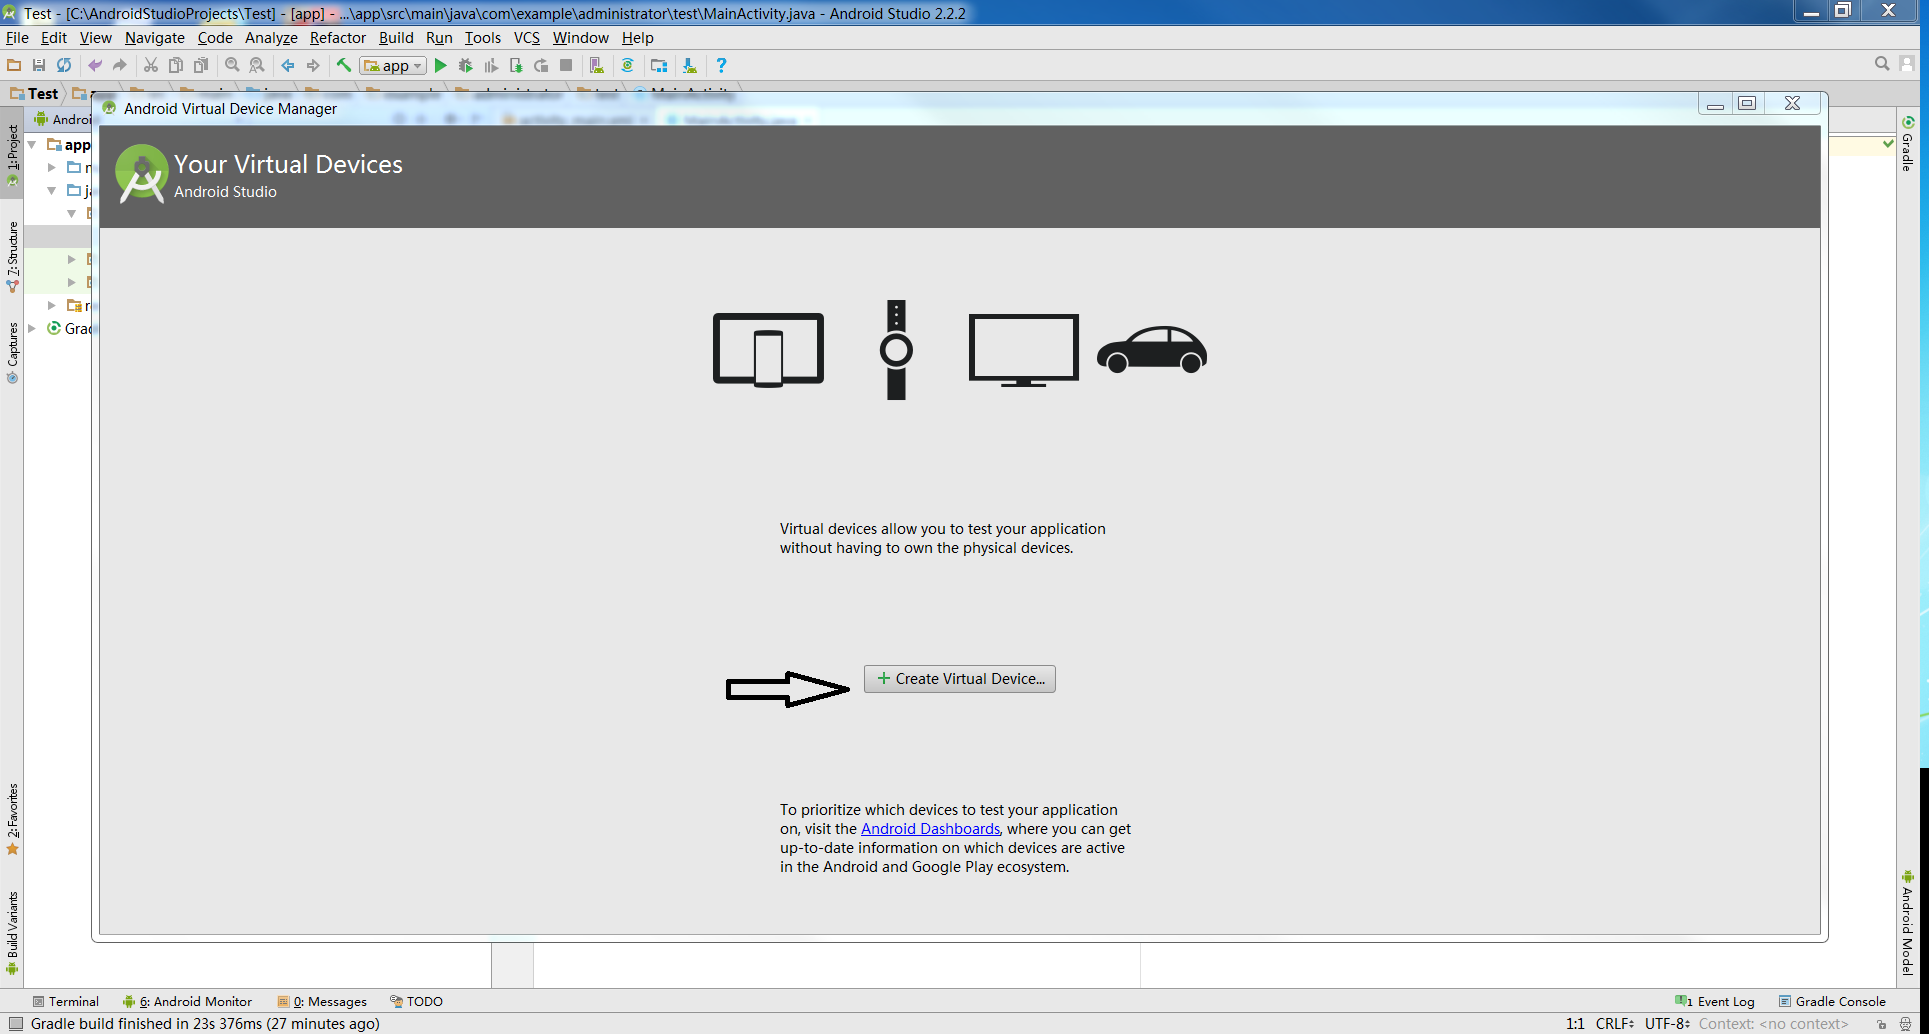Open the Gradle Console tab
Screen dimensions: 1929x1034
1832,1002
